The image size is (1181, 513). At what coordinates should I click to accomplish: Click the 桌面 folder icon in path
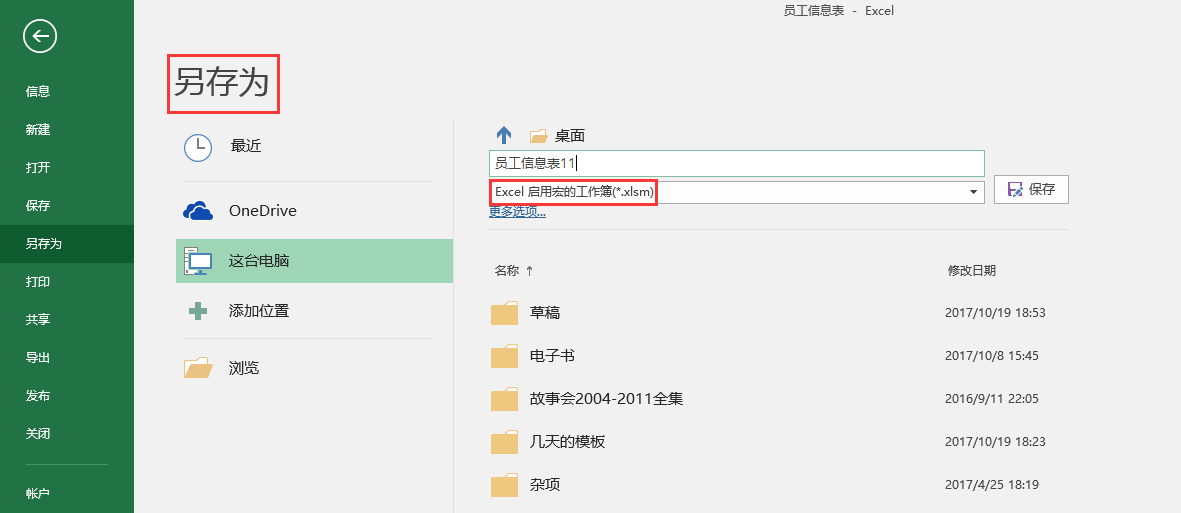539,136
